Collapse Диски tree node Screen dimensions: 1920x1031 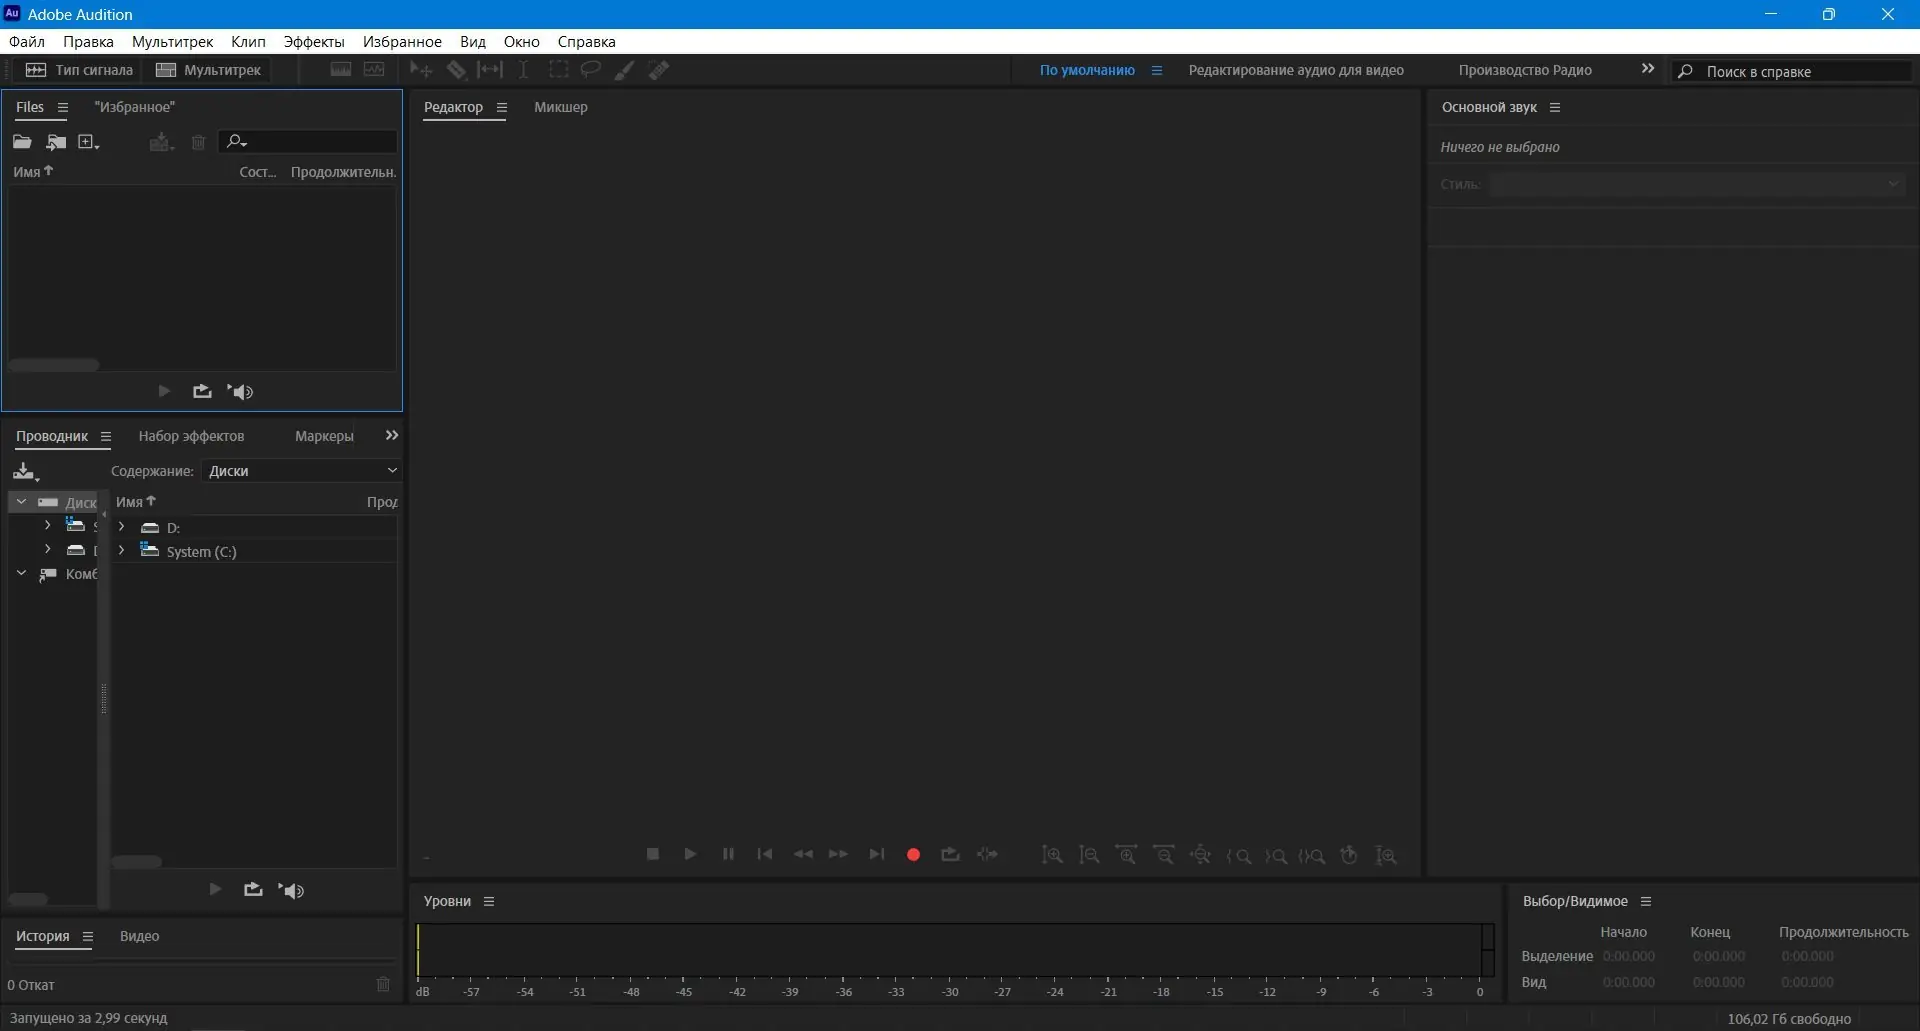pos(21,502)
